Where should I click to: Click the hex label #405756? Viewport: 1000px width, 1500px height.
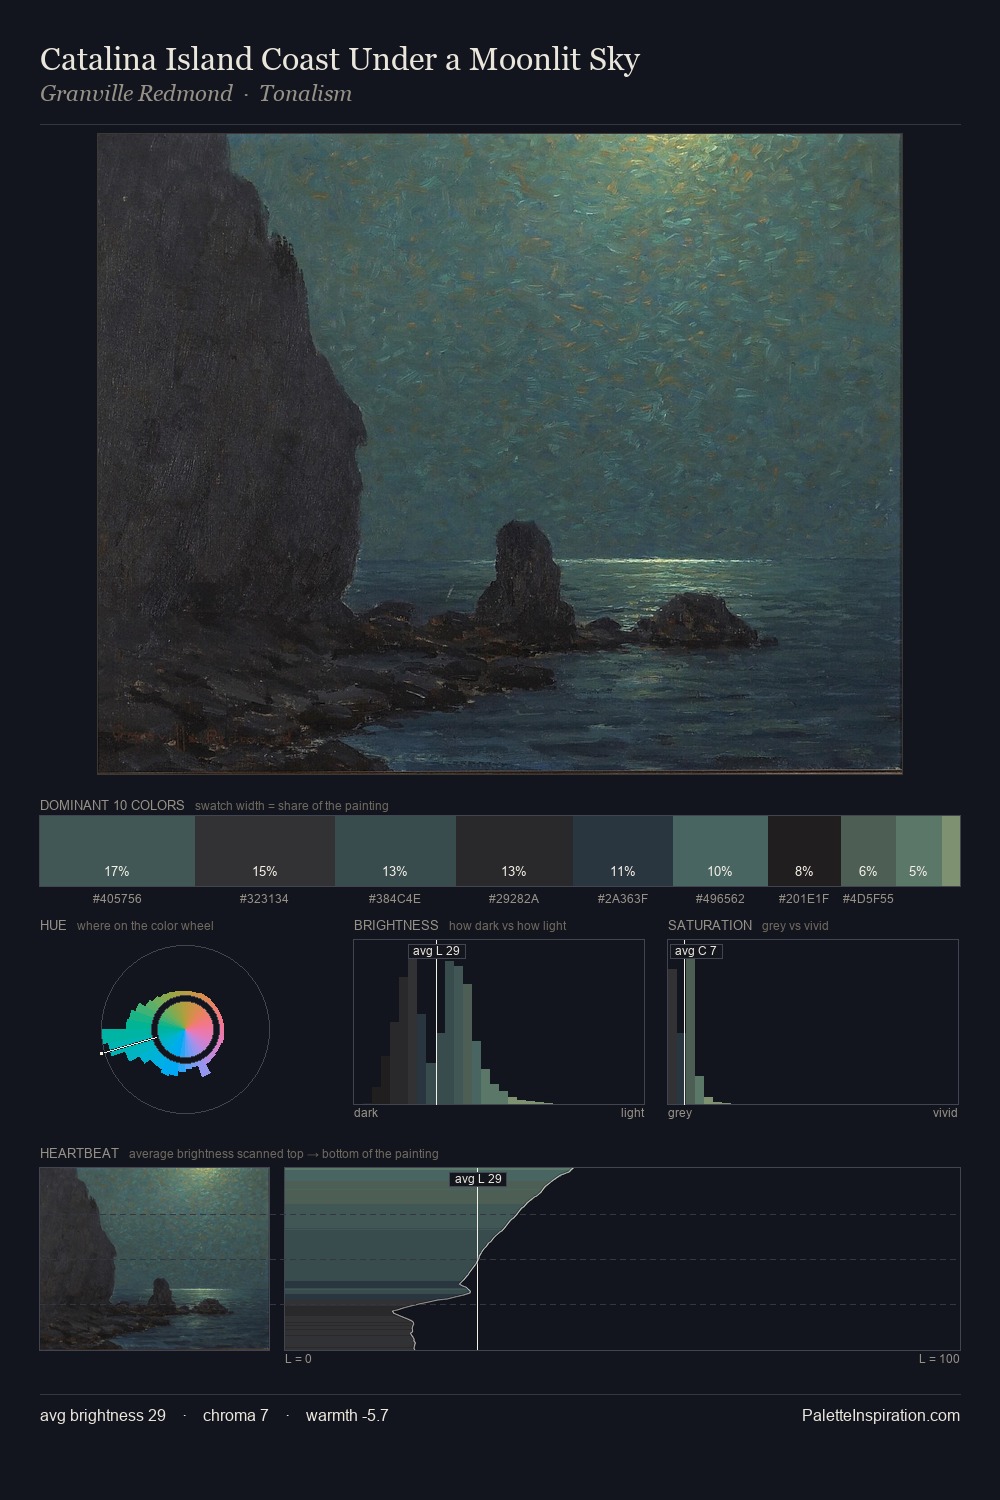click(117, 899)
